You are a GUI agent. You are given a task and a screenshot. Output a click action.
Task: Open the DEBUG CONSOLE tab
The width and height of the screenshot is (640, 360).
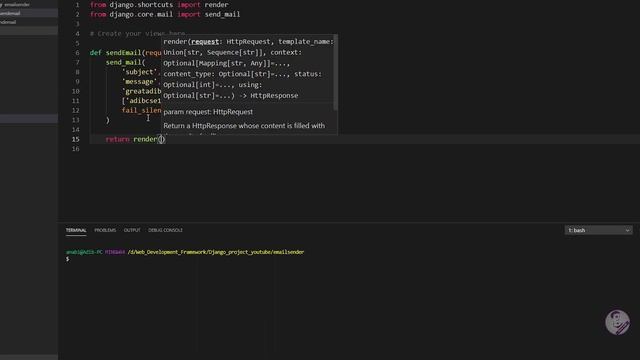point(165,230)
